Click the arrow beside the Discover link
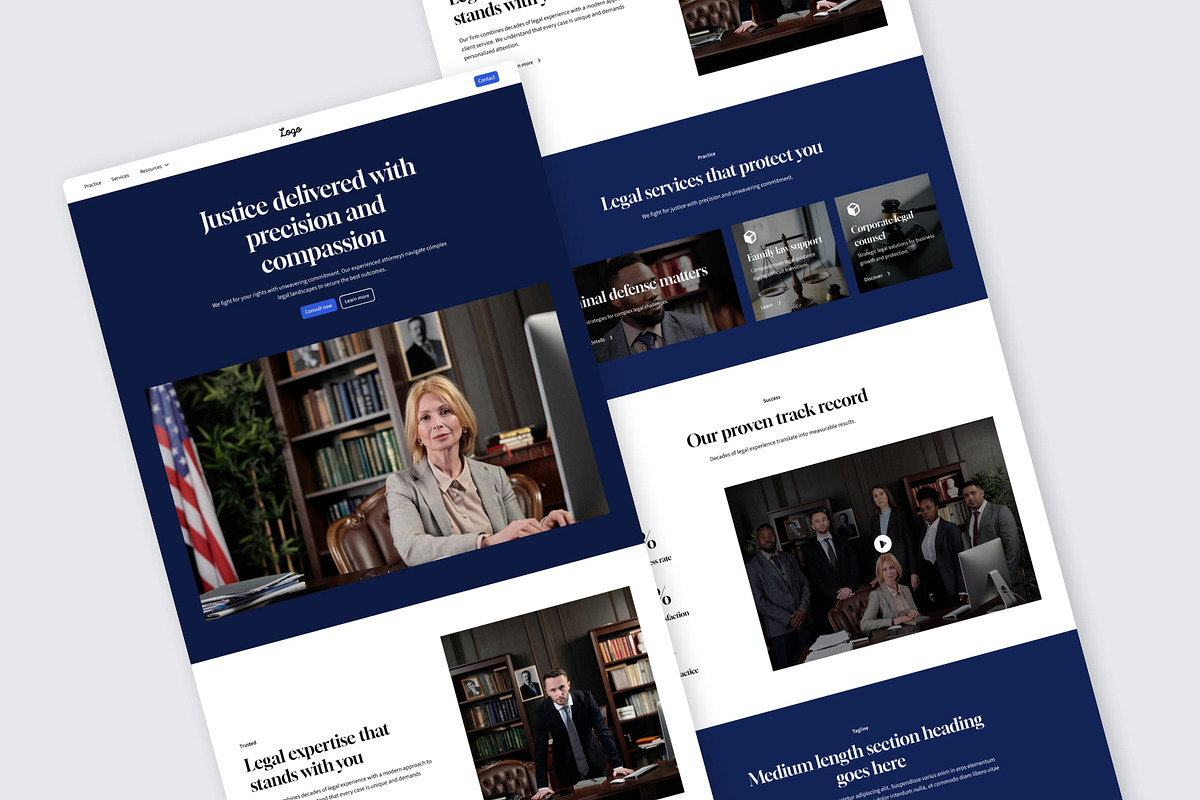Viewport: 1200px width, 800px height. pos(890,273)
